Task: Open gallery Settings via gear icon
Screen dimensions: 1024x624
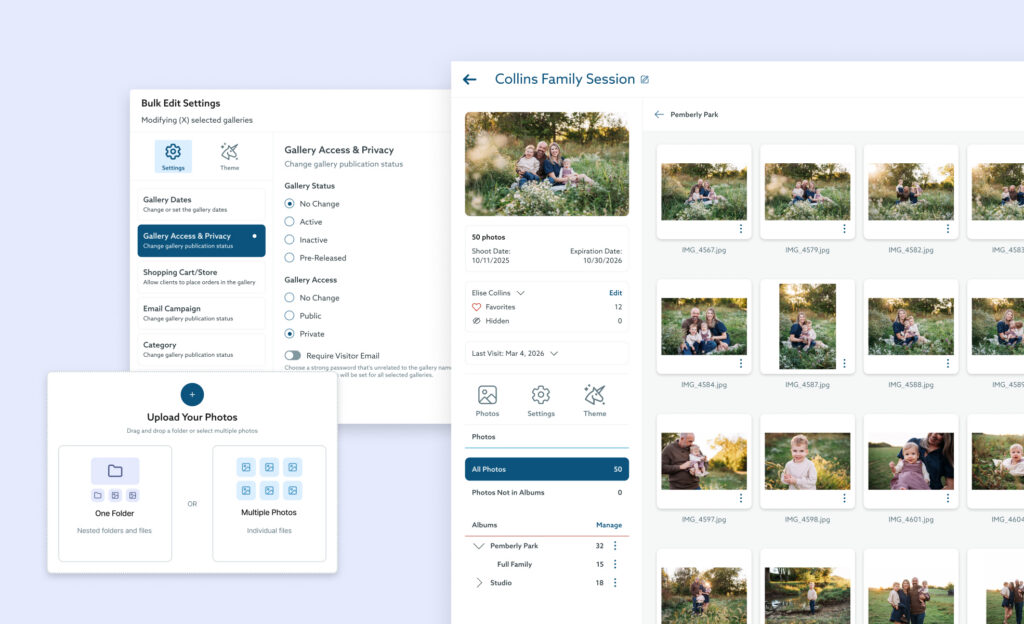Action: pyautogui.click(x=541, y=396)
